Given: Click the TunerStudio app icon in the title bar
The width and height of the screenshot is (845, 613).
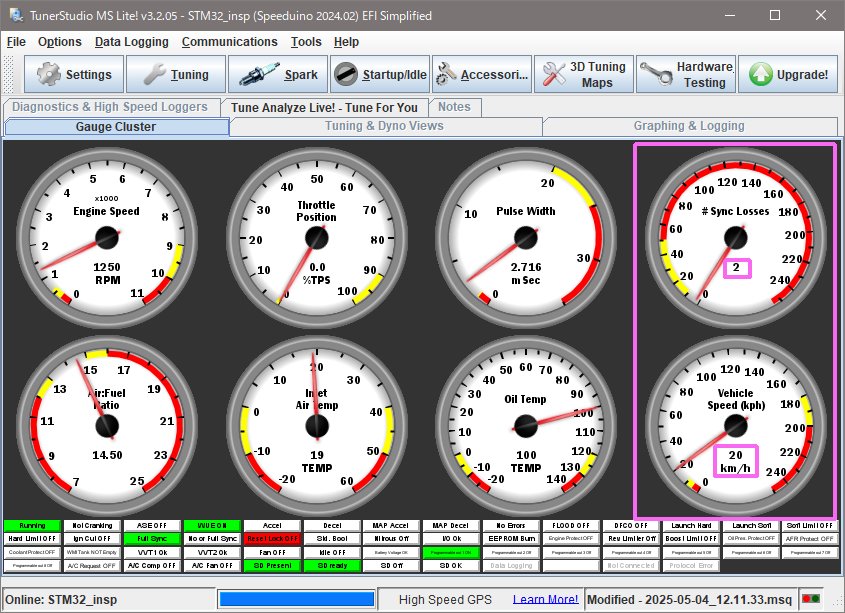Looking at the screenshot, I should pos(16,15).
